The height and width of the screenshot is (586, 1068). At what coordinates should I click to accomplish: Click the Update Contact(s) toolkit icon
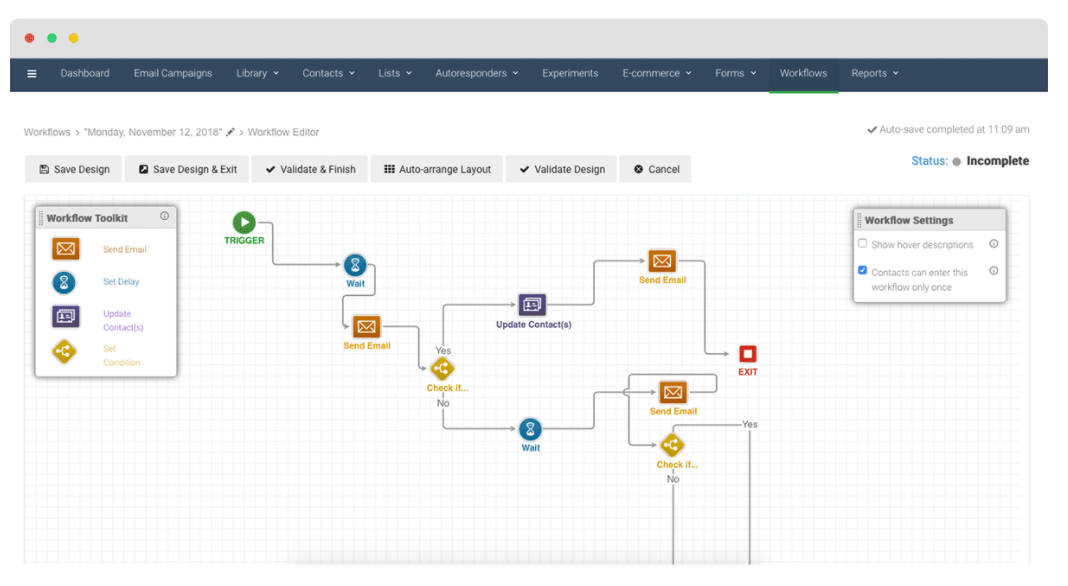coord(65,316)
